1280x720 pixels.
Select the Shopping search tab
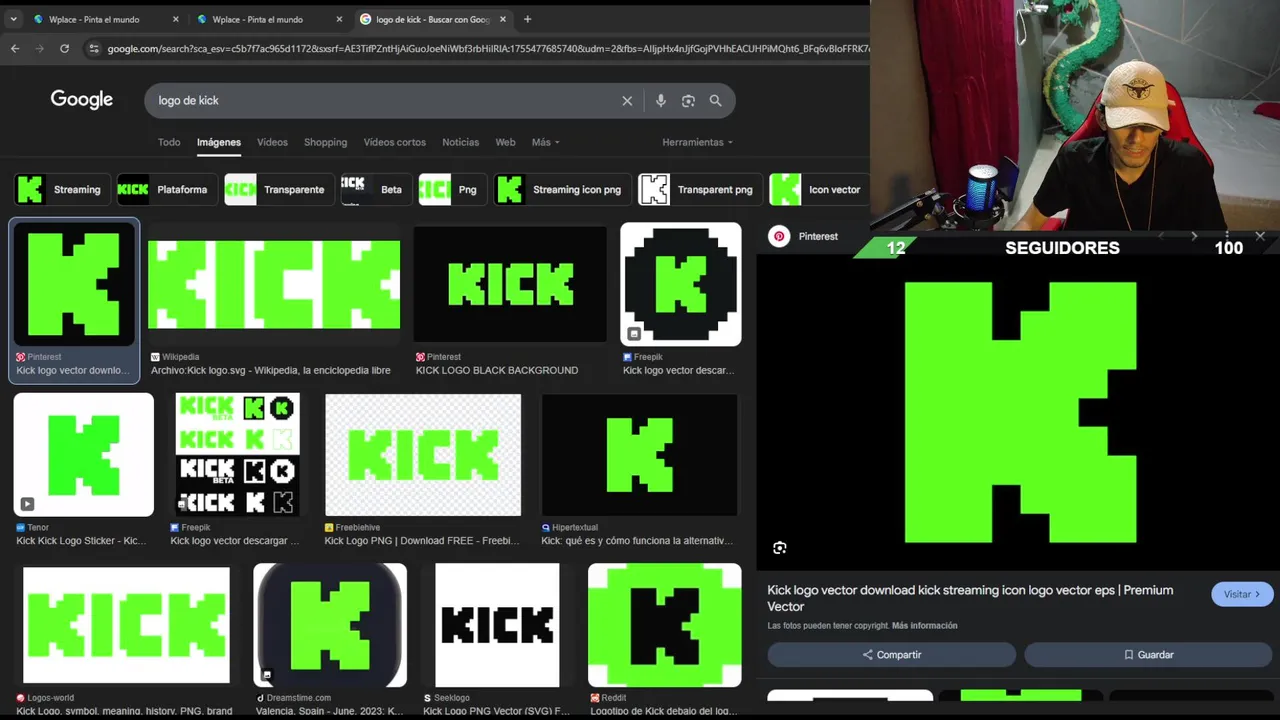[x=325, y=142]
